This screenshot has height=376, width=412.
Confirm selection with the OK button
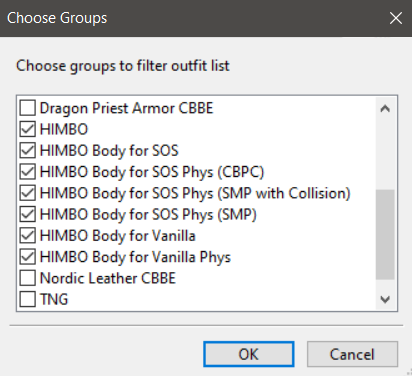click(x=249, y=354)
